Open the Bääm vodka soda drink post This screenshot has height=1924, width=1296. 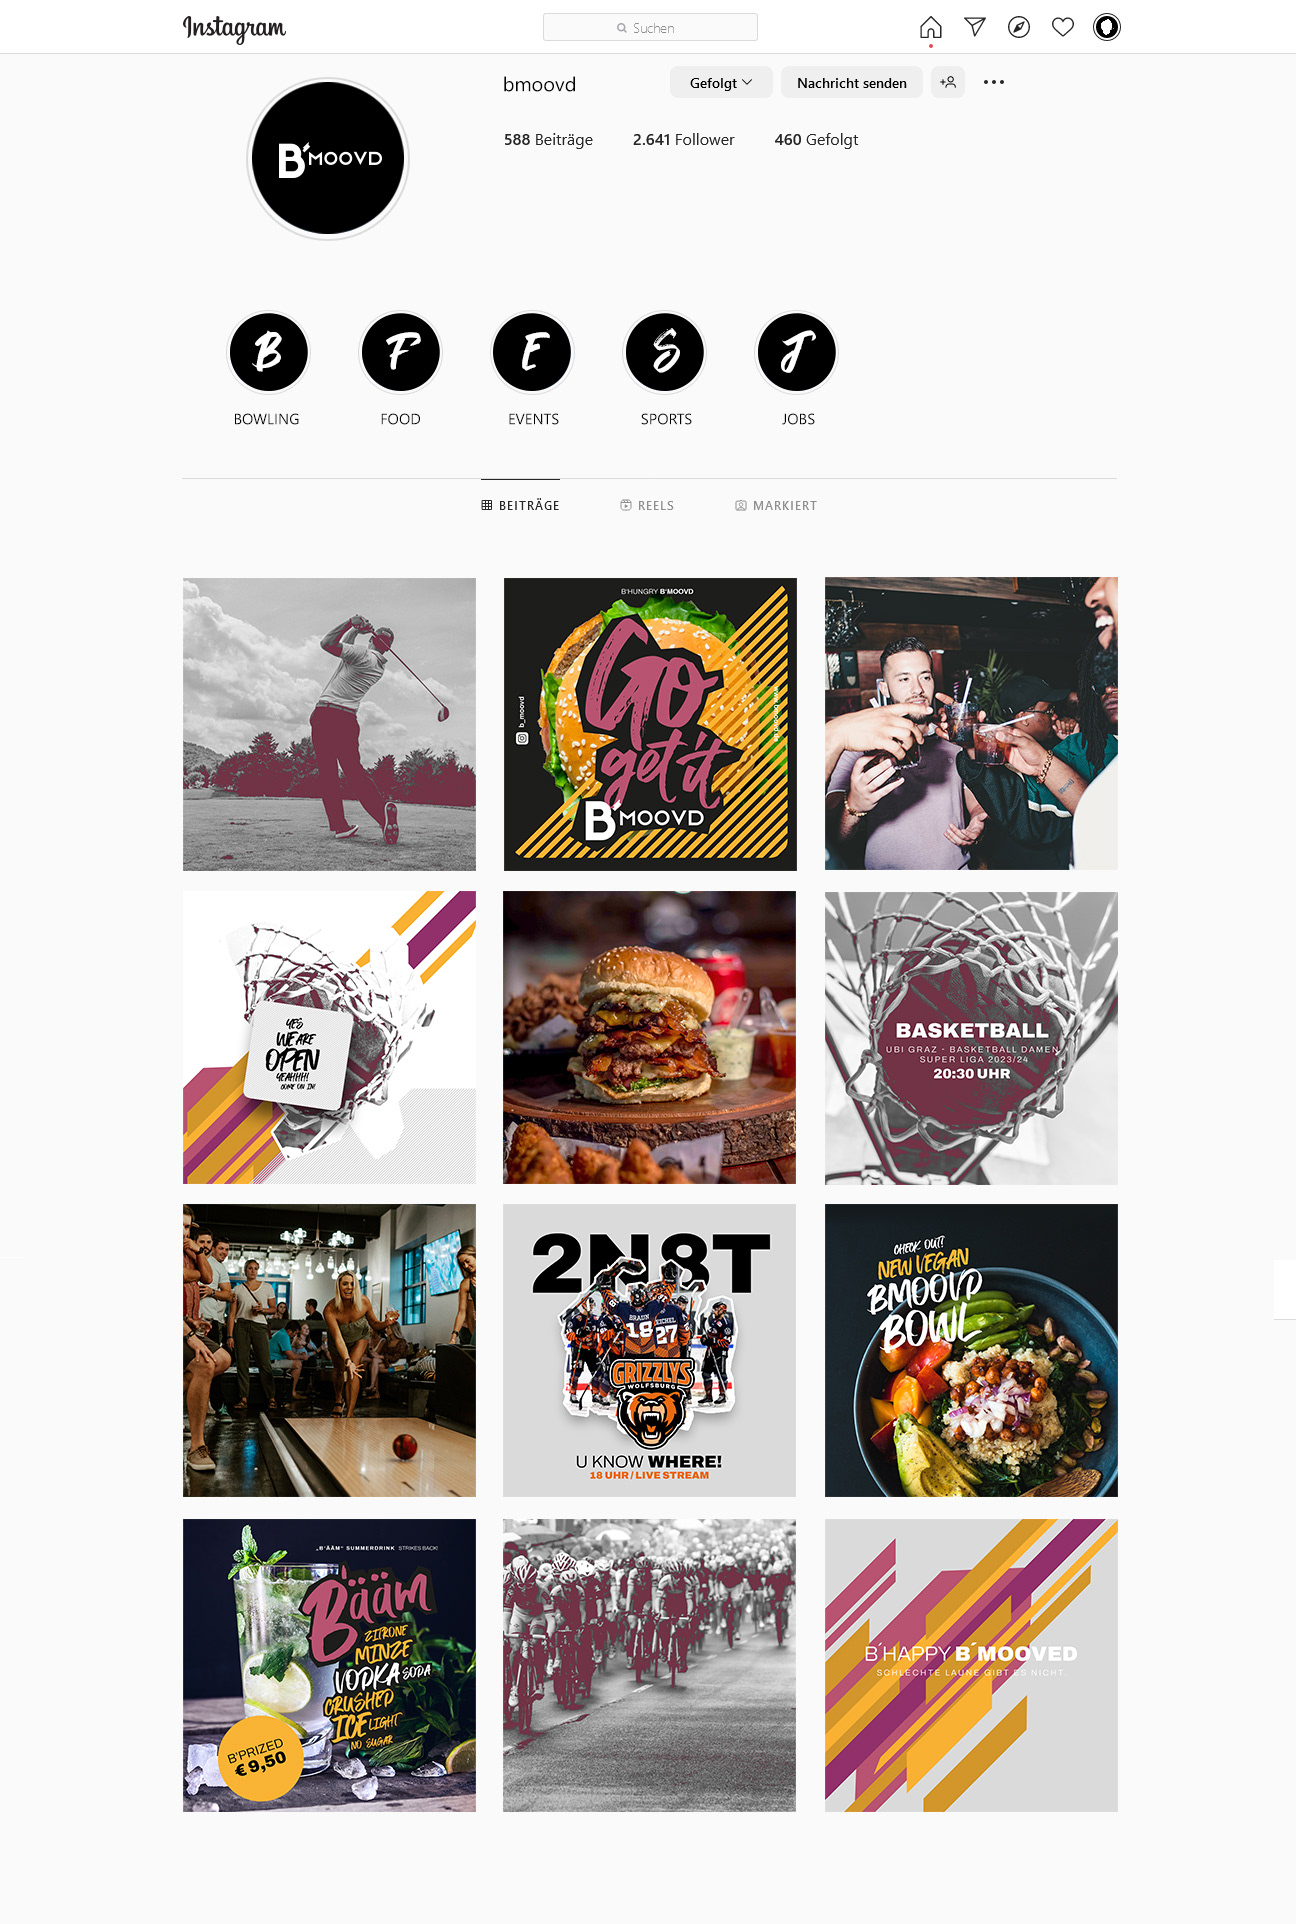(x=329, y=1665)
